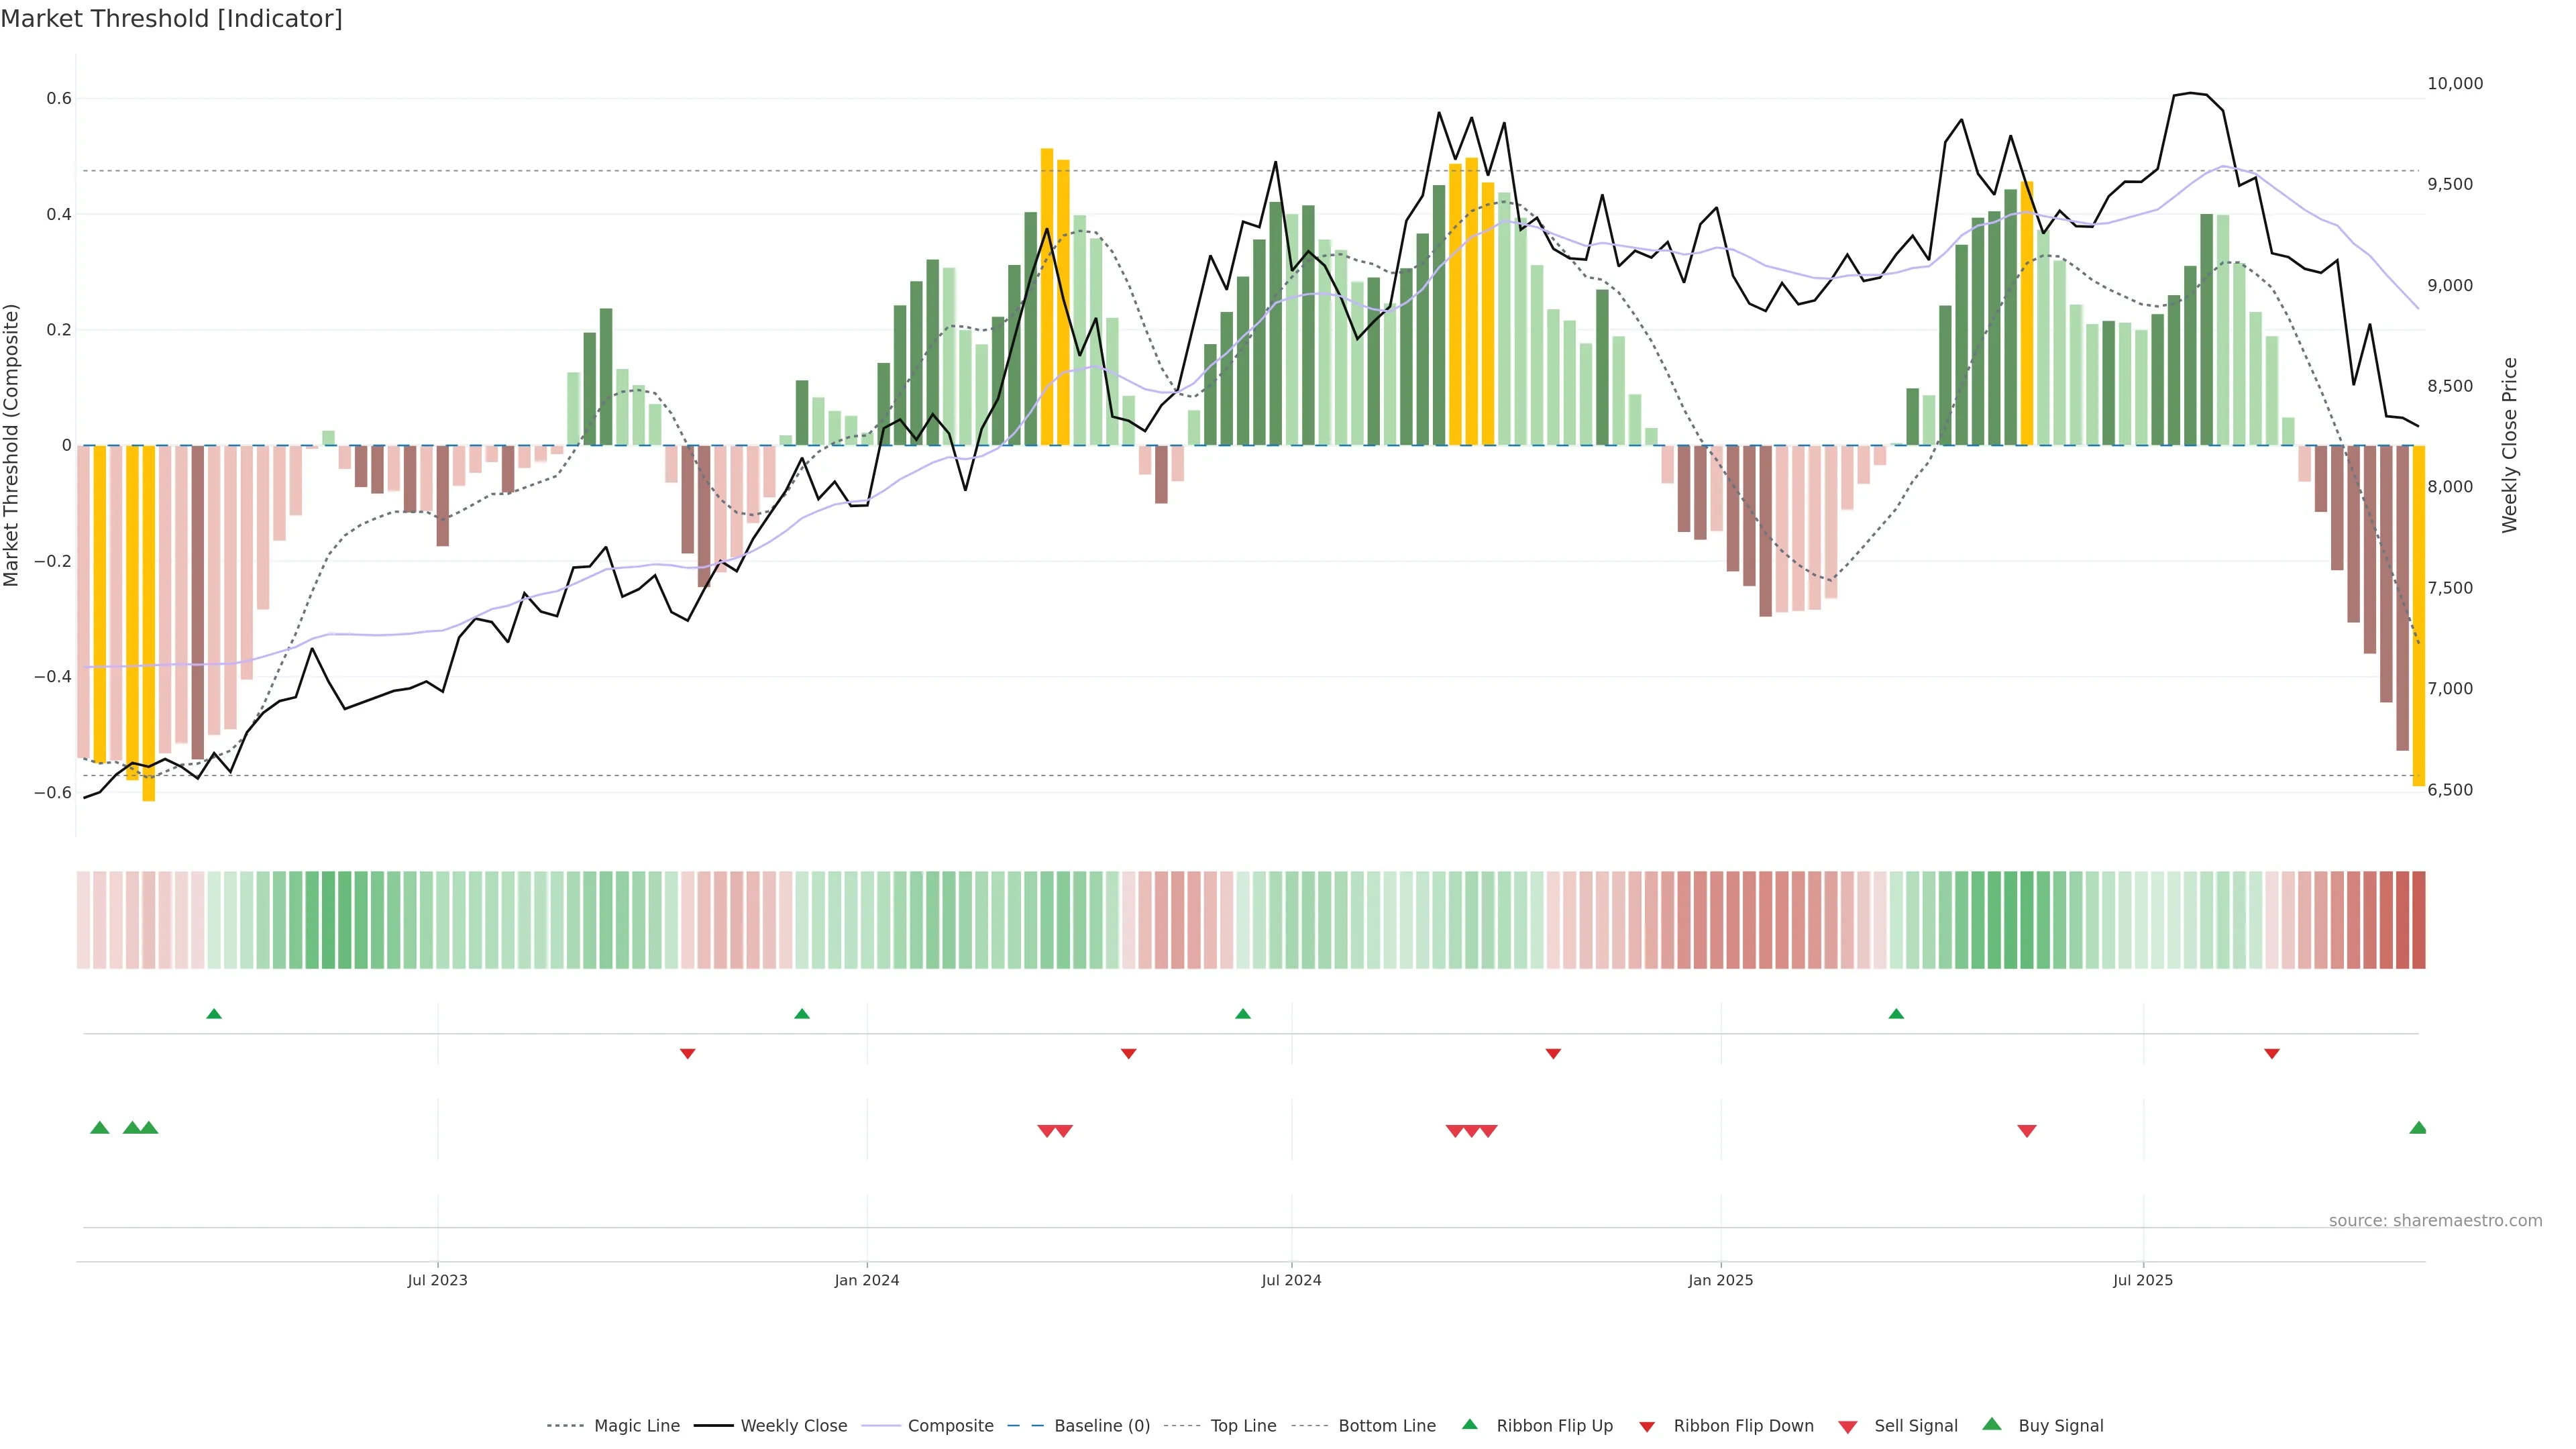
Task: Click the Ribbon Flip Down marker before Jan 2025
Action: (x=1553, y=1053)
